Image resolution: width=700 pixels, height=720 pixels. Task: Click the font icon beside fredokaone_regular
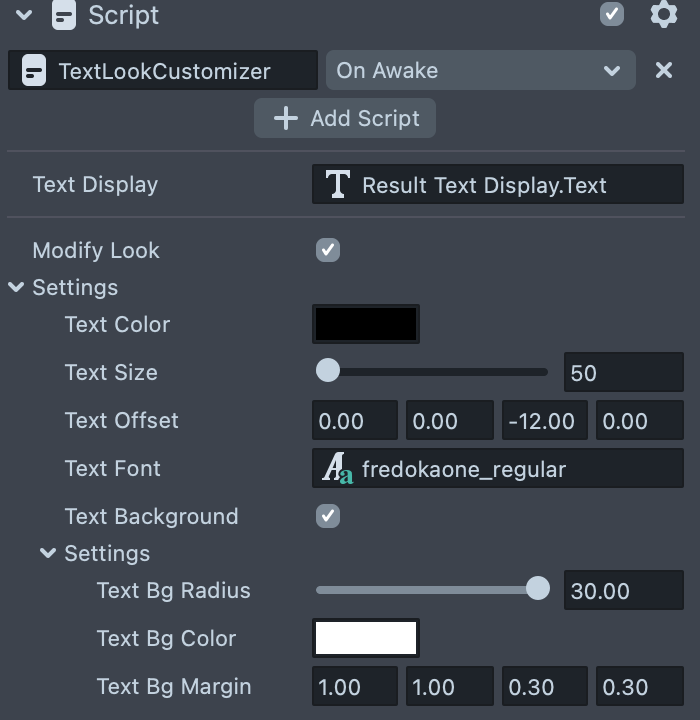coord(338,469)
